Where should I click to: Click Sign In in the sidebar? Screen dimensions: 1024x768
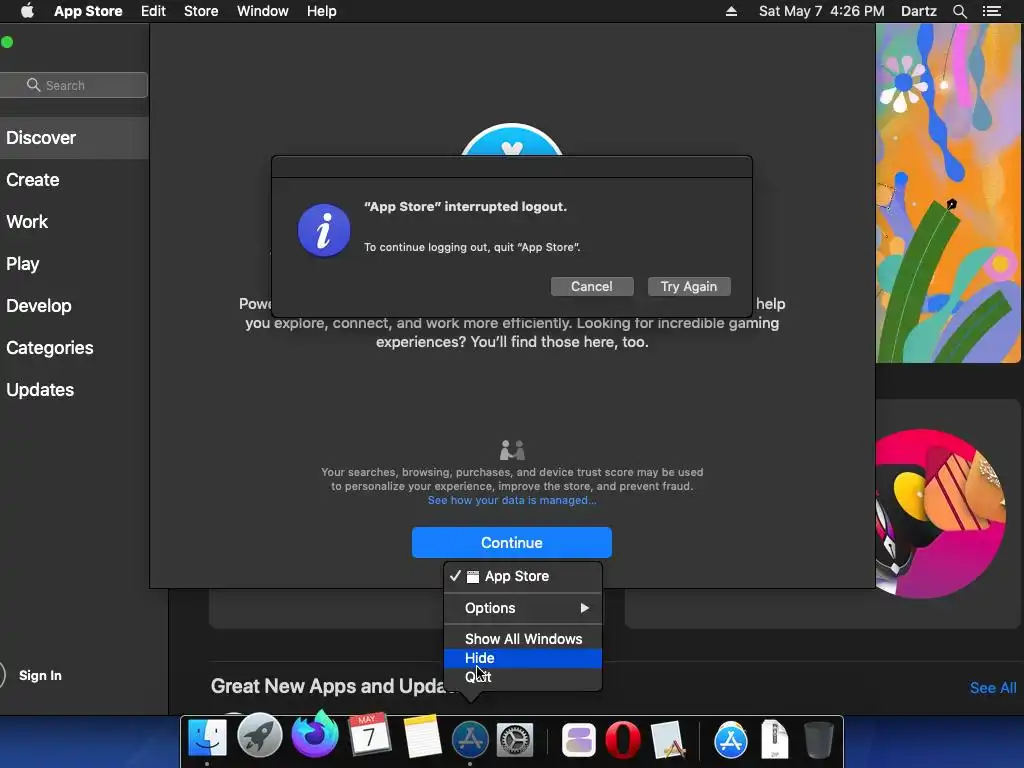coord(40,675)
